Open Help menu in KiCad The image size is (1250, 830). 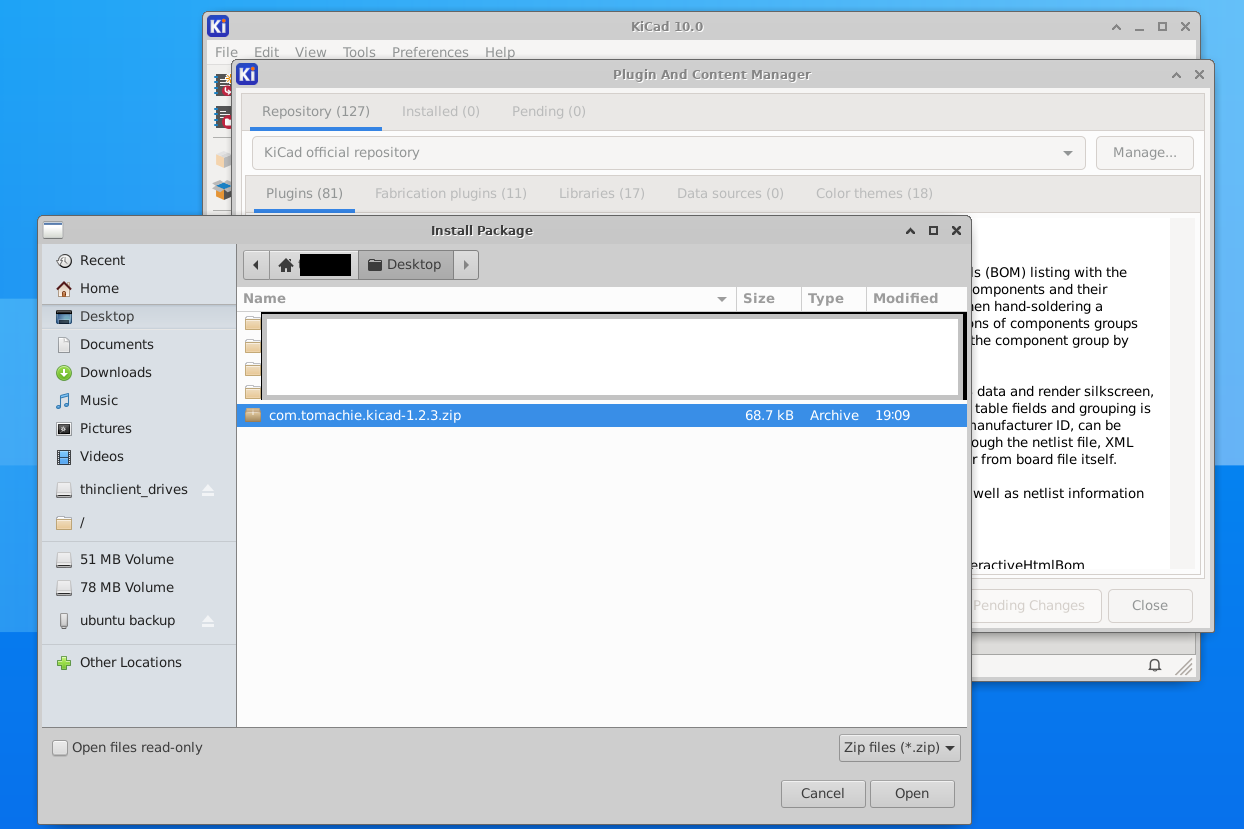pos(500,52)
